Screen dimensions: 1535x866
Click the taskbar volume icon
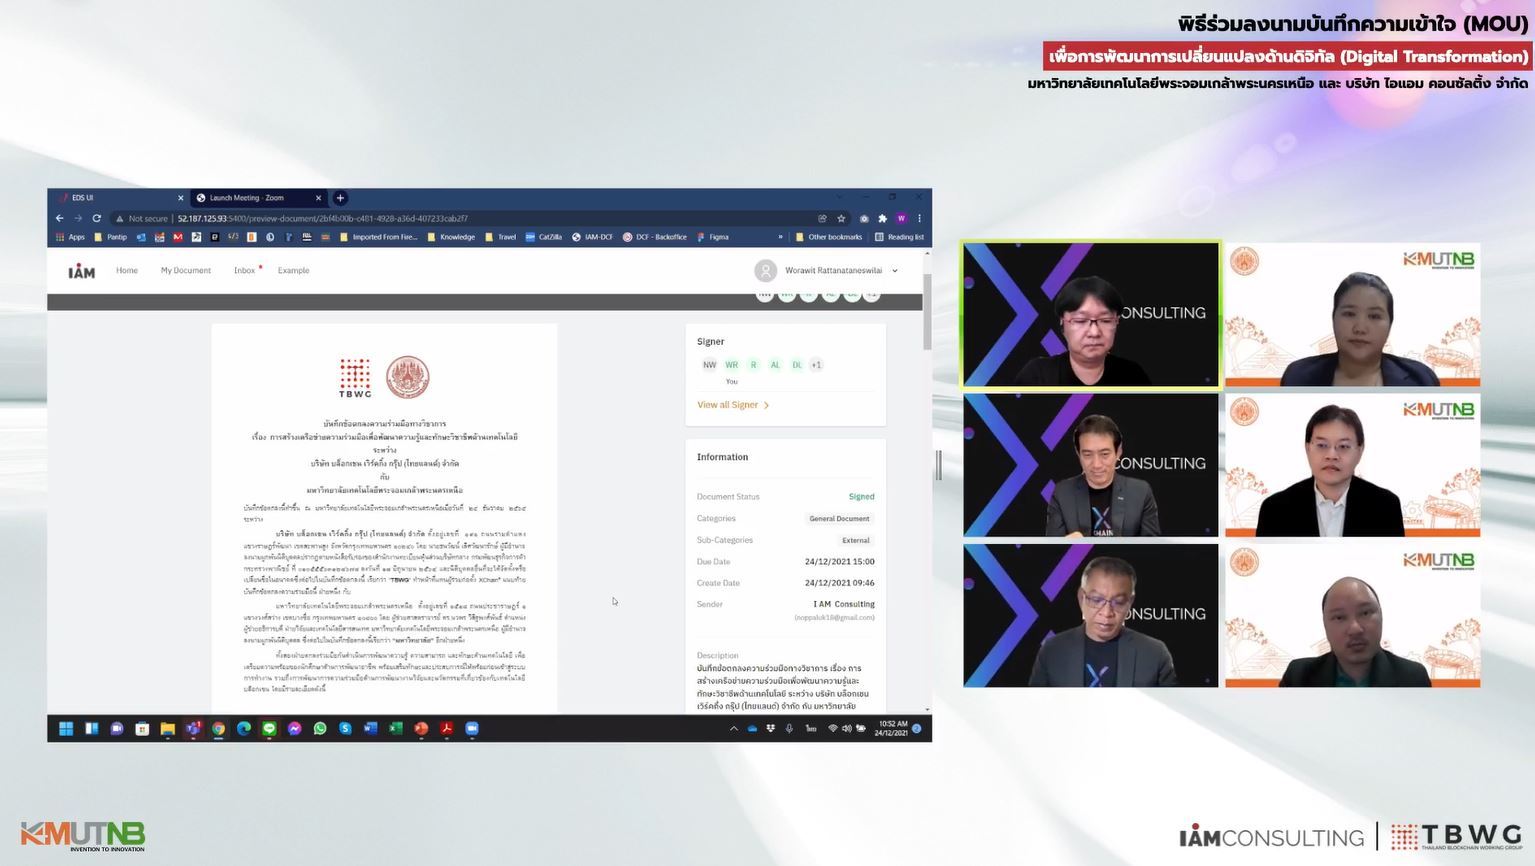click(x=847, y=729)
